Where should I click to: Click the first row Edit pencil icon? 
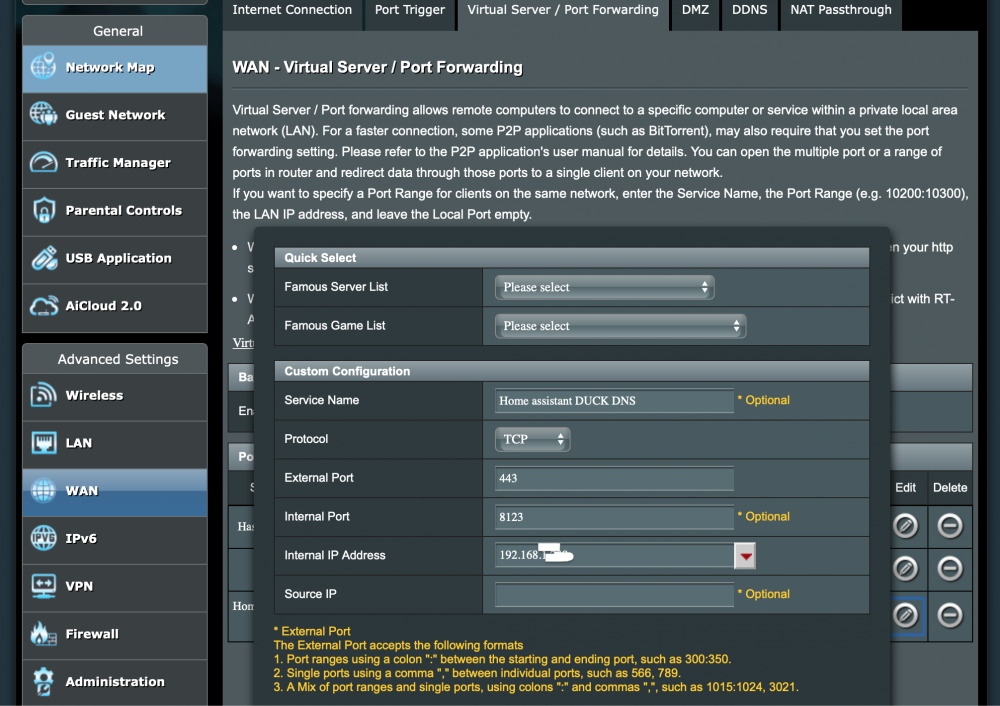pyautogui.click(x=905, y=526)
